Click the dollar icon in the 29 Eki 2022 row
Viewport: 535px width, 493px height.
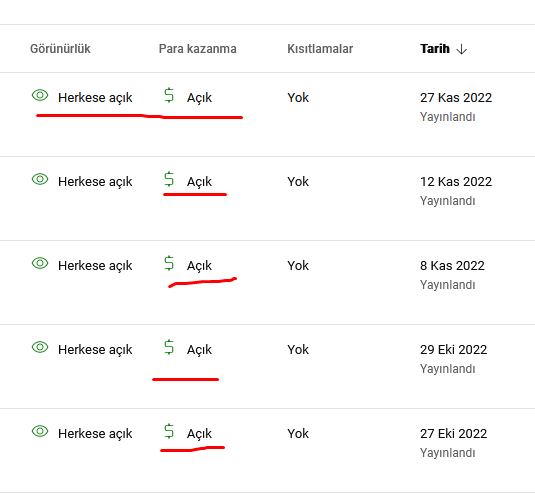[169, 347]
